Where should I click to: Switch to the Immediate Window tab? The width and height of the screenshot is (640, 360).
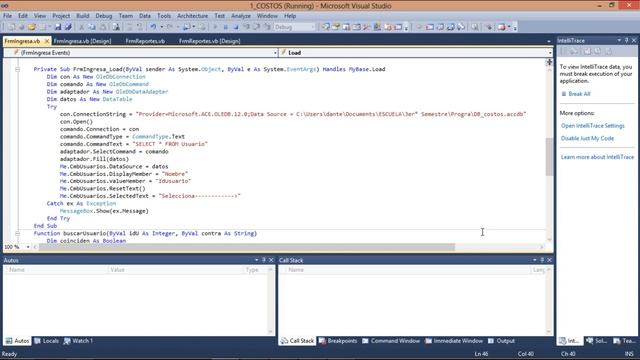[453, 341]
